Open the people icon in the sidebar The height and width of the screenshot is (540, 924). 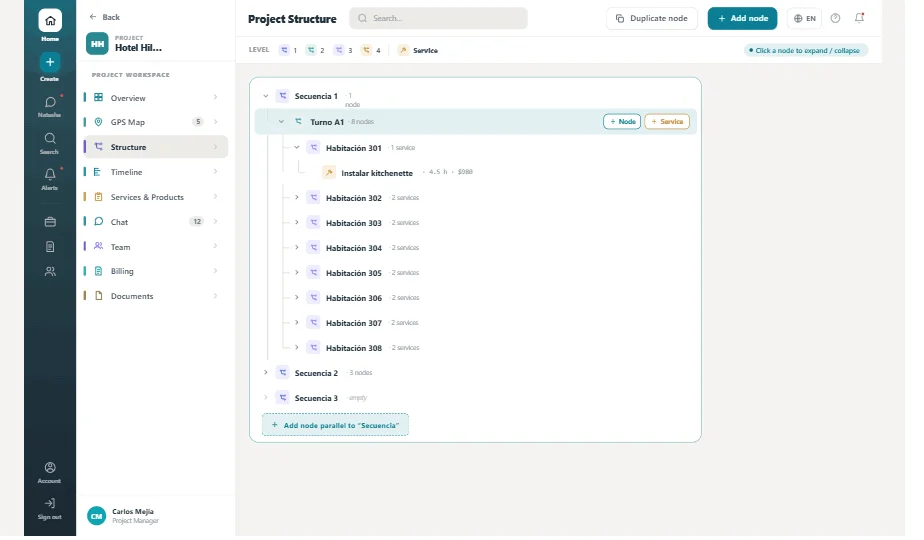click(50, 272)
